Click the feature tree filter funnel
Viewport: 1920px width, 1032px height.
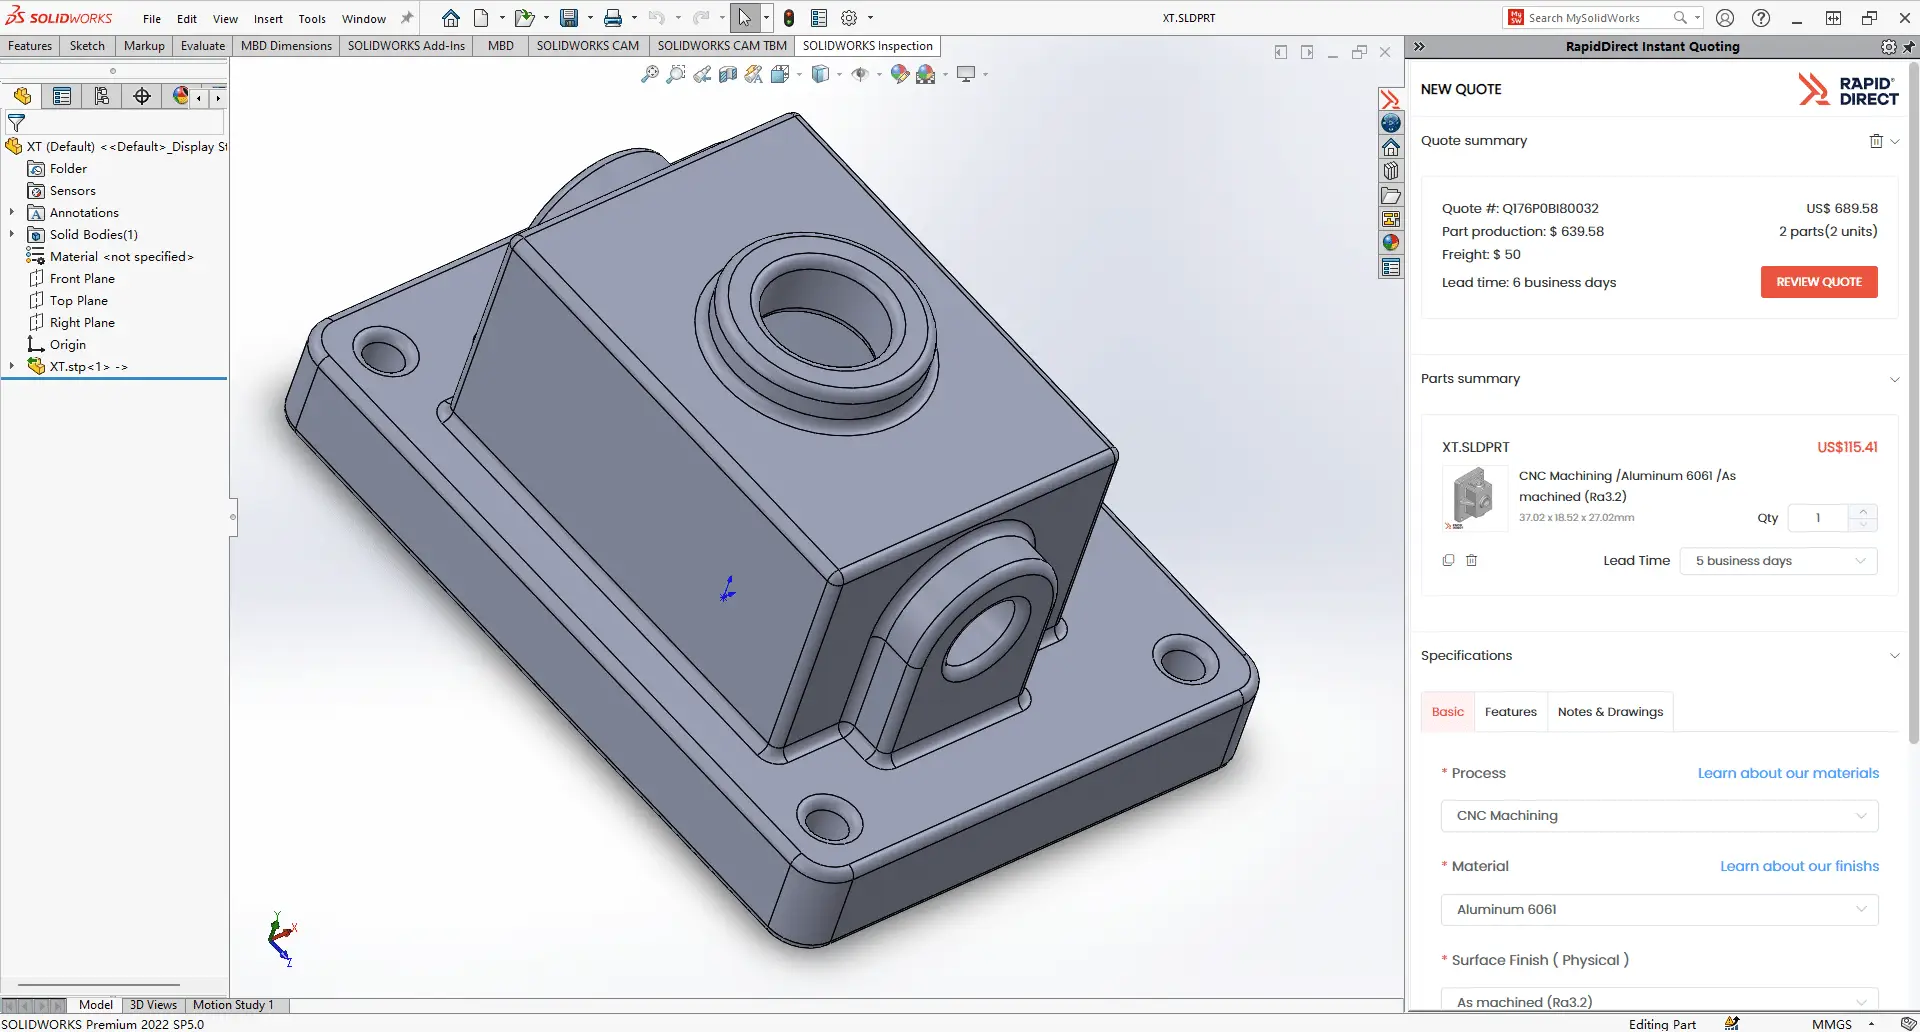coord(16,123)
